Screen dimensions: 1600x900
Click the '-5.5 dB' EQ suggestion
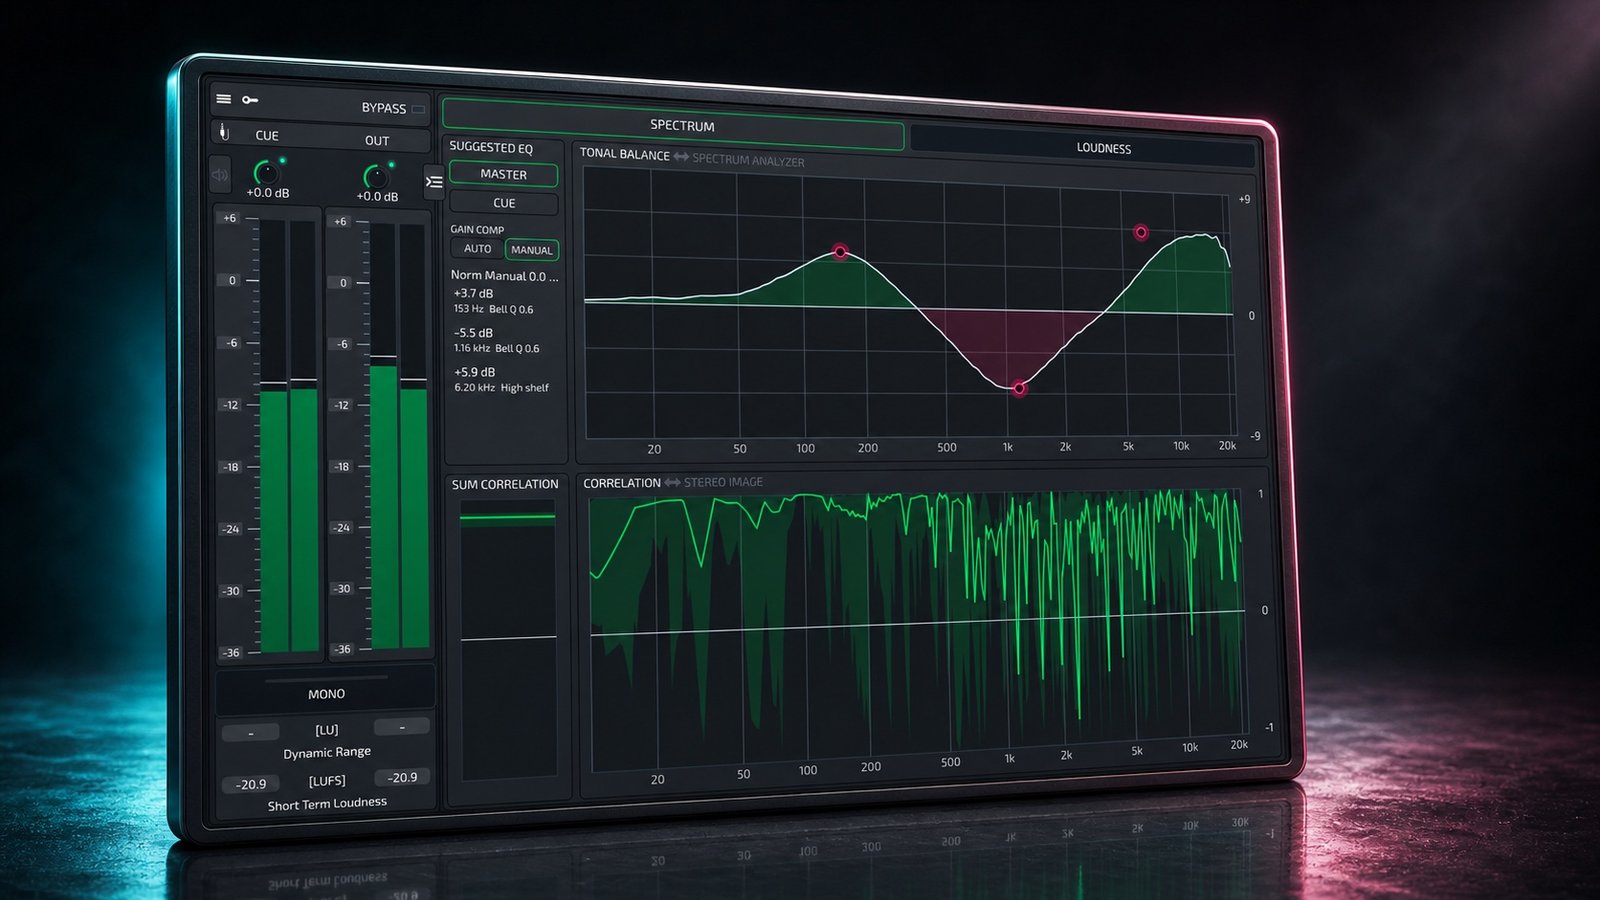click(x=473, y=333)
